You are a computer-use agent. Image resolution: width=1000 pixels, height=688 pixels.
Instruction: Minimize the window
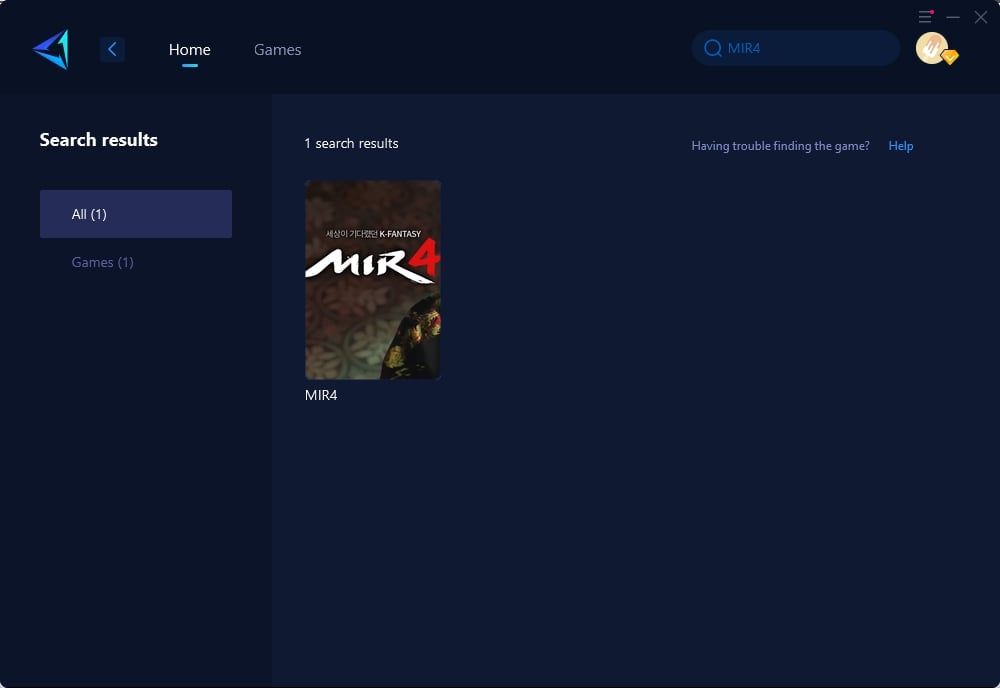point(953,17)
